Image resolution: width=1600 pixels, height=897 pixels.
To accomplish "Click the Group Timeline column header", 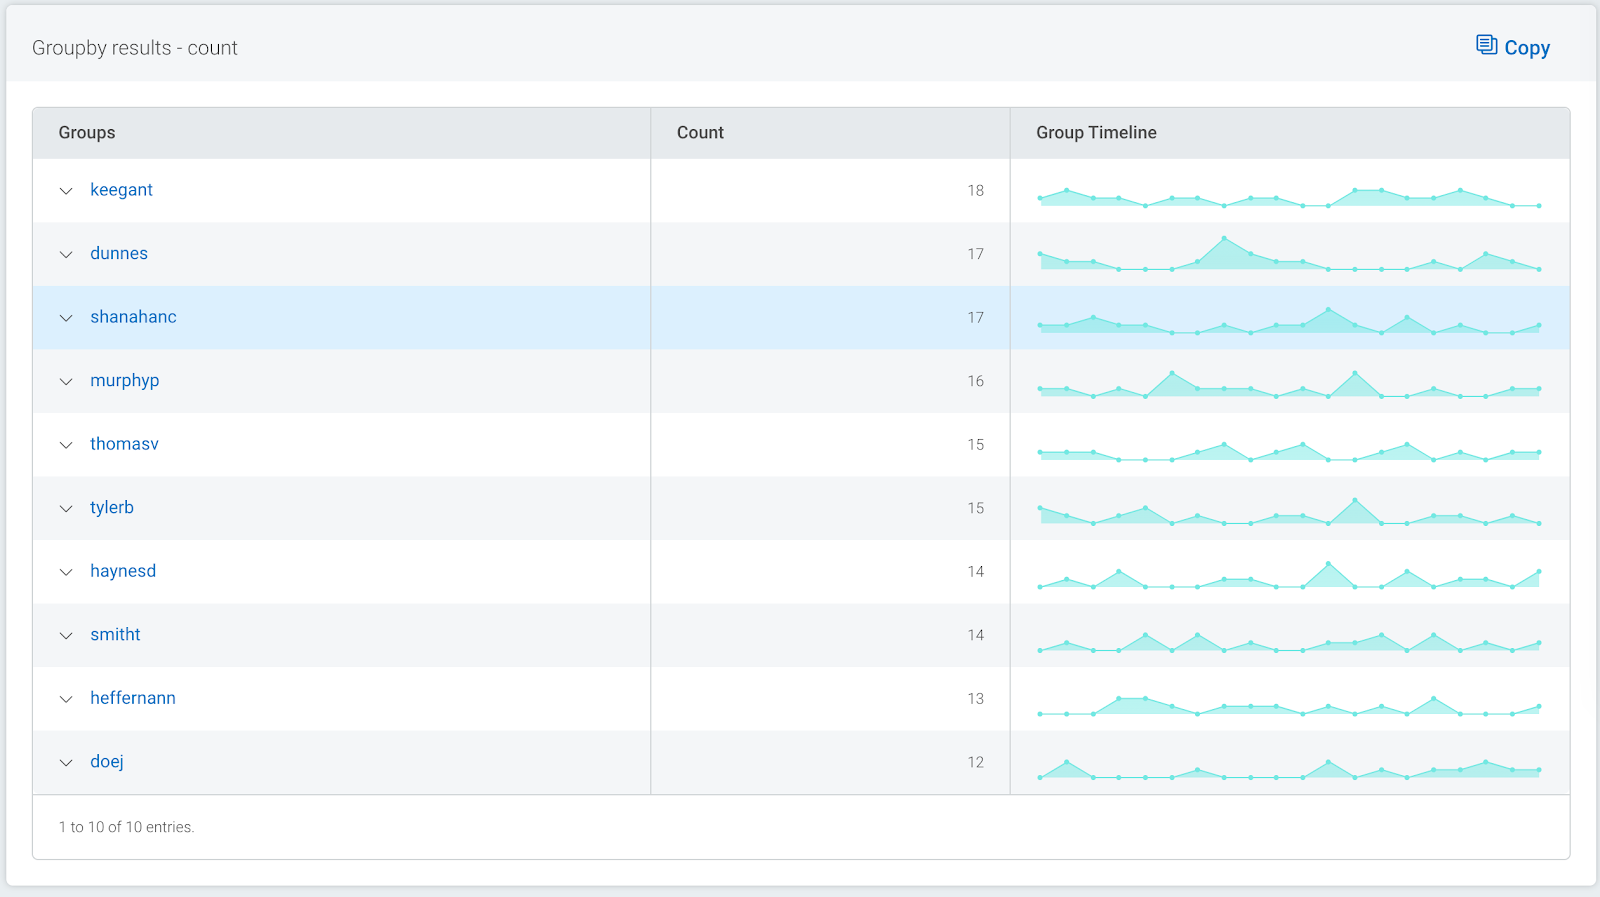I will tap(1096, 133).
